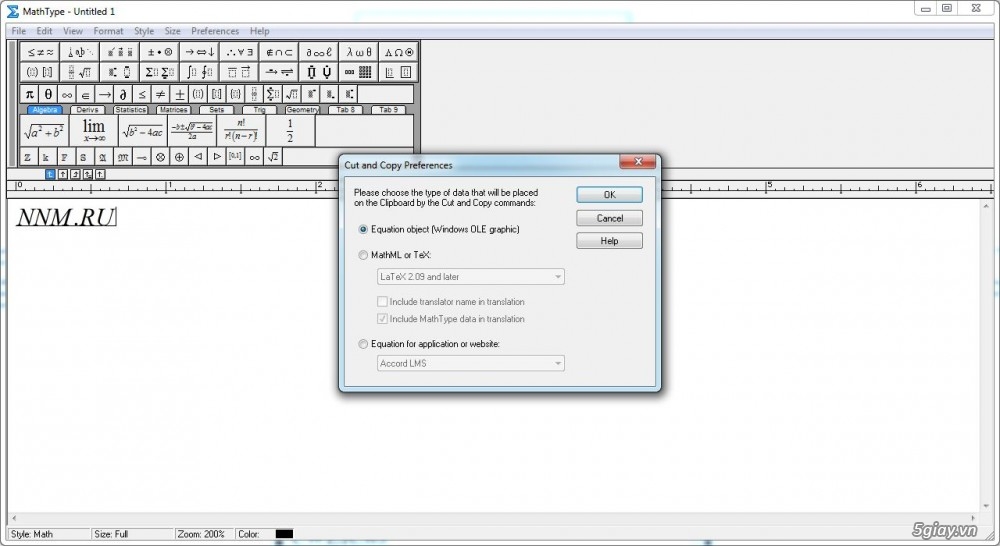Open the integral templates palette
The height and width of the screenshot is (546, 1000).
pos(200,72)
